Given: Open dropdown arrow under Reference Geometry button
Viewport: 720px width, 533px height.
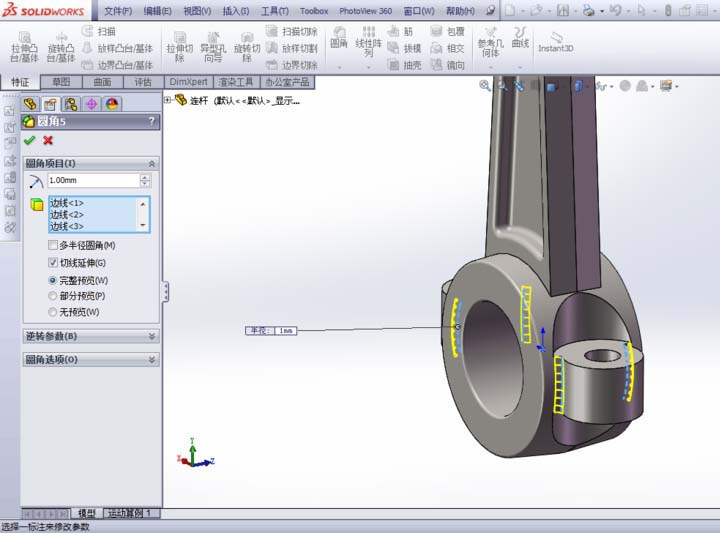Looking at the screenshot, I should (x=490, y=67).
